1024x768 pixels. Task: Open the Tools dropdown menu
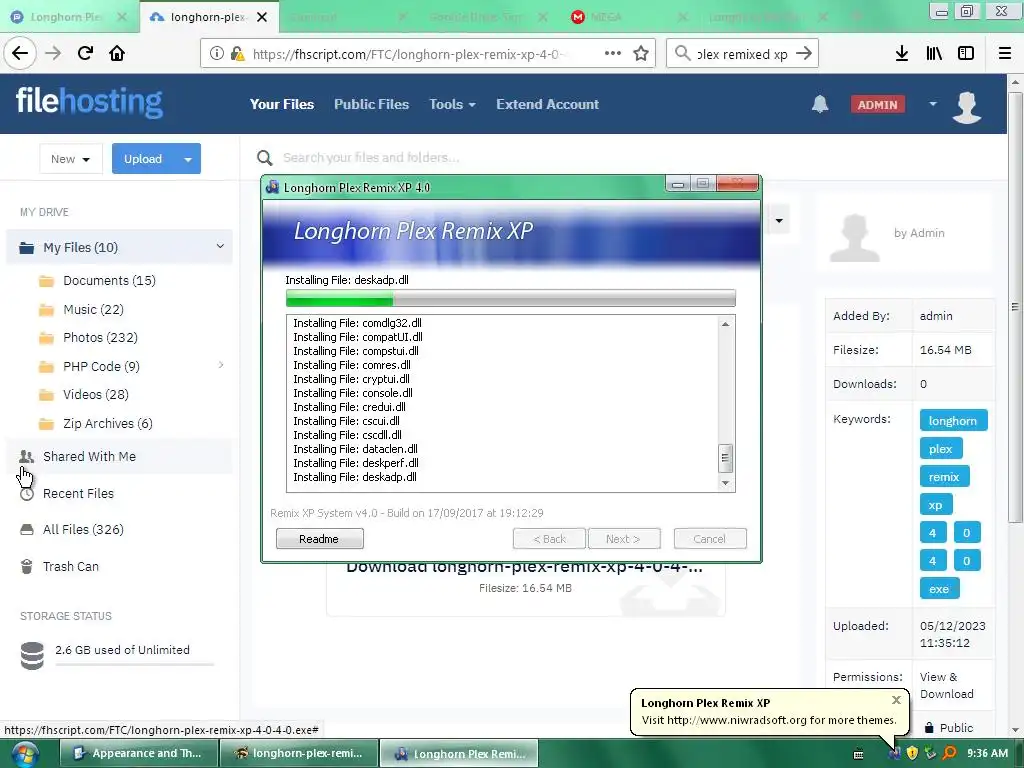(x=452, y=104)
